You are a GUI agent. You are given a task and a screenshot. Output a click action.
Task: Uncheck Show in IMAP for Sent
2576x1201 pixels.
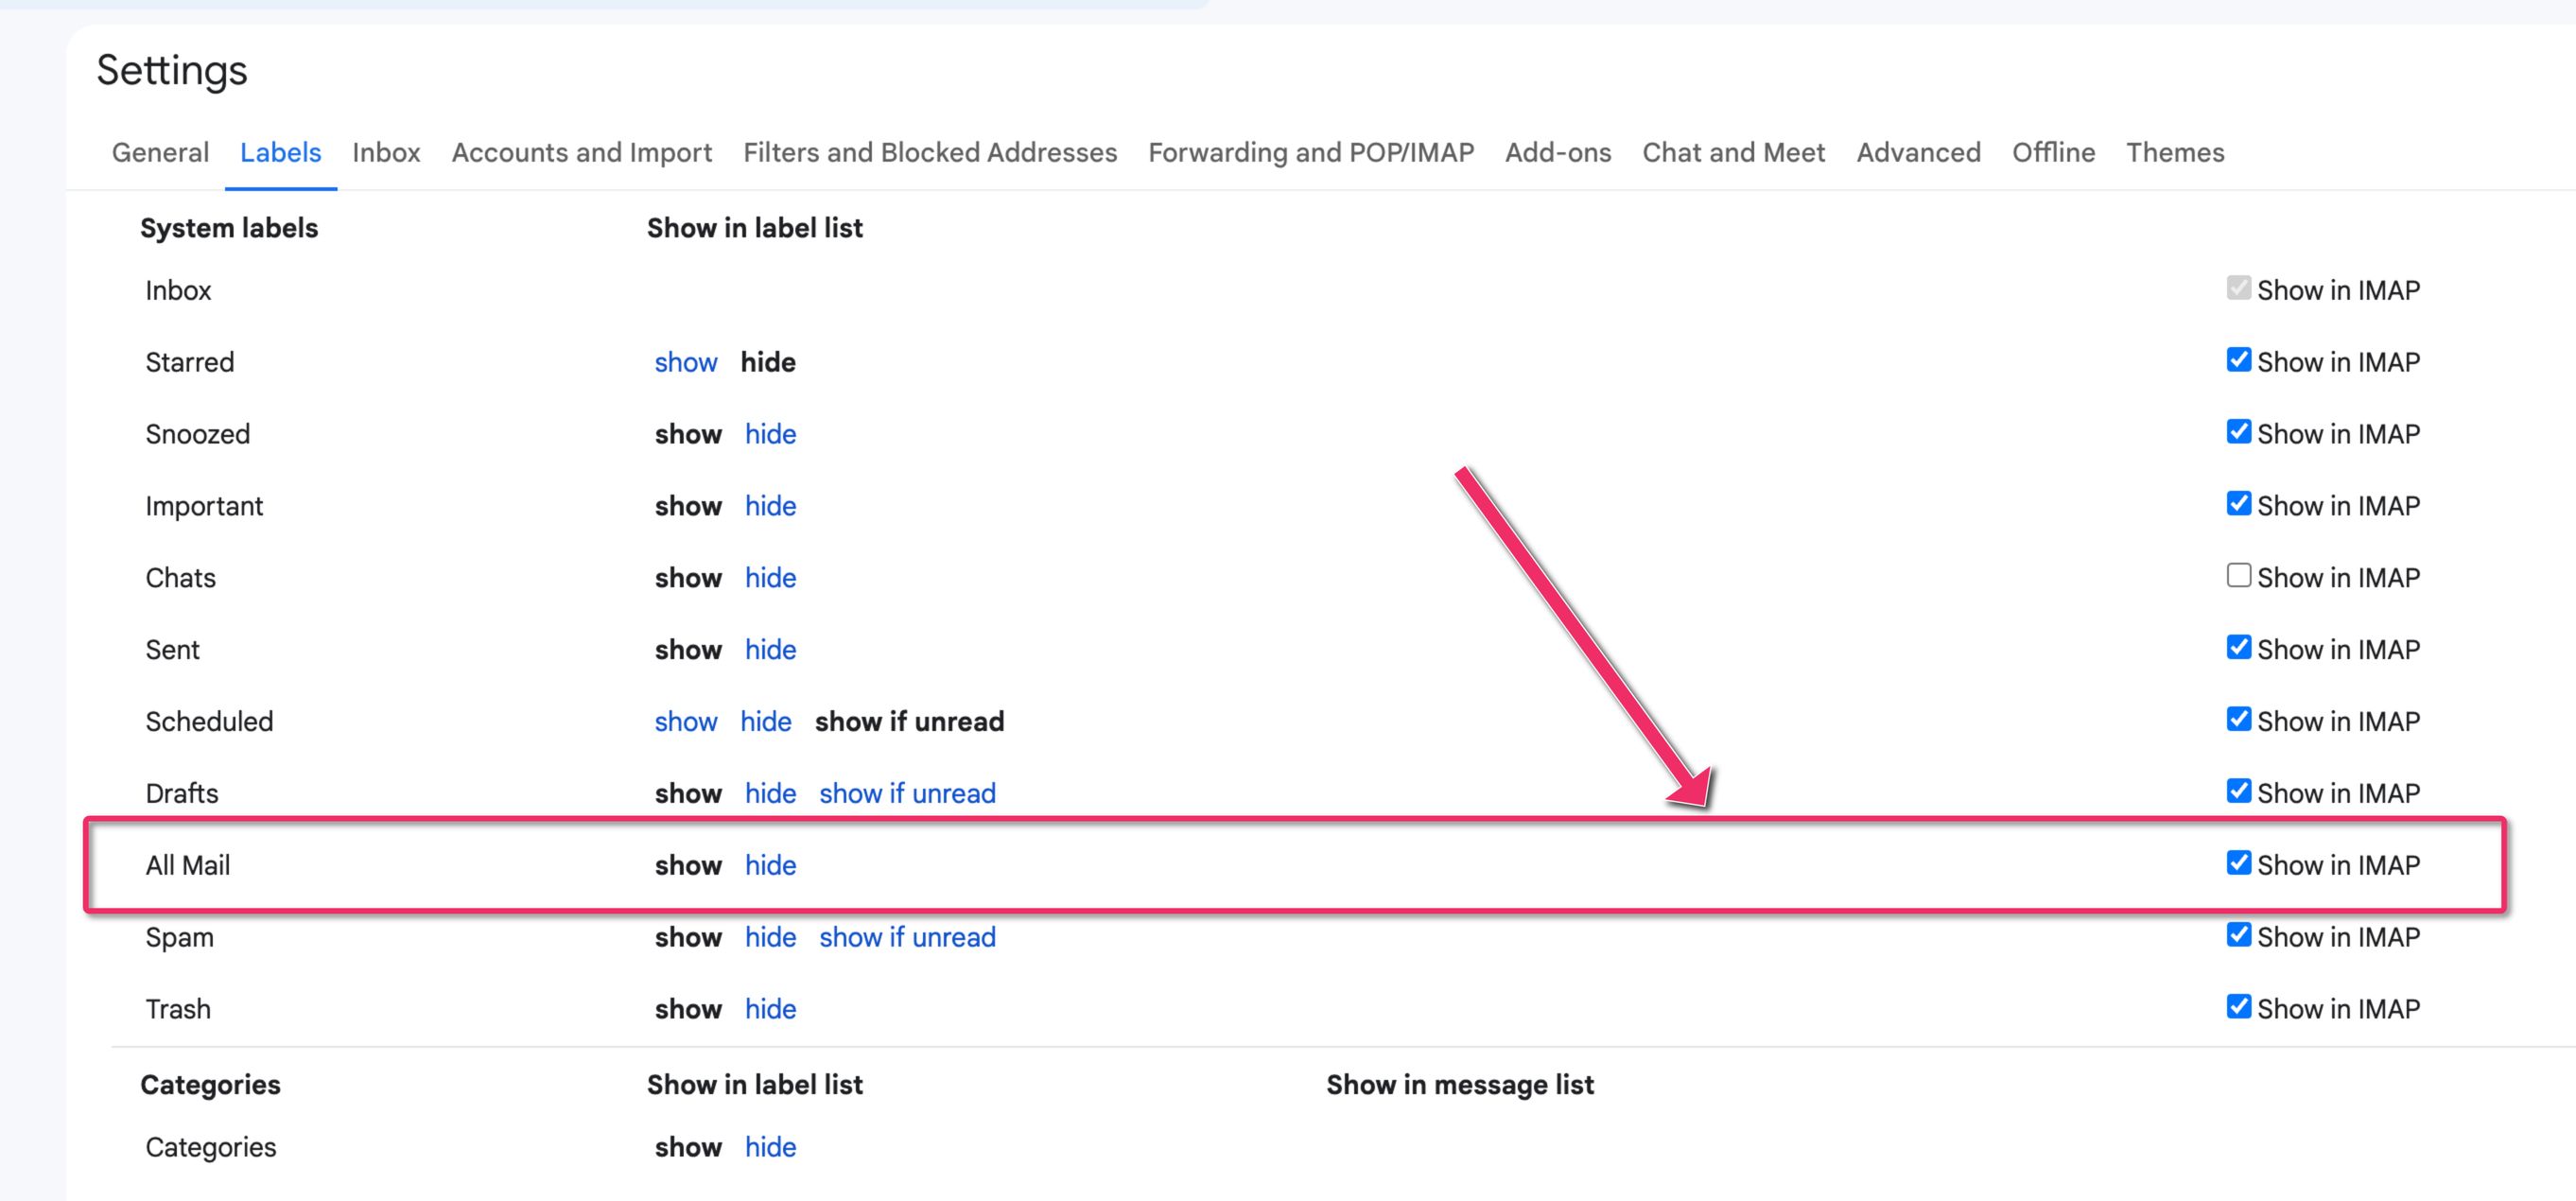tap(2238, 648)
